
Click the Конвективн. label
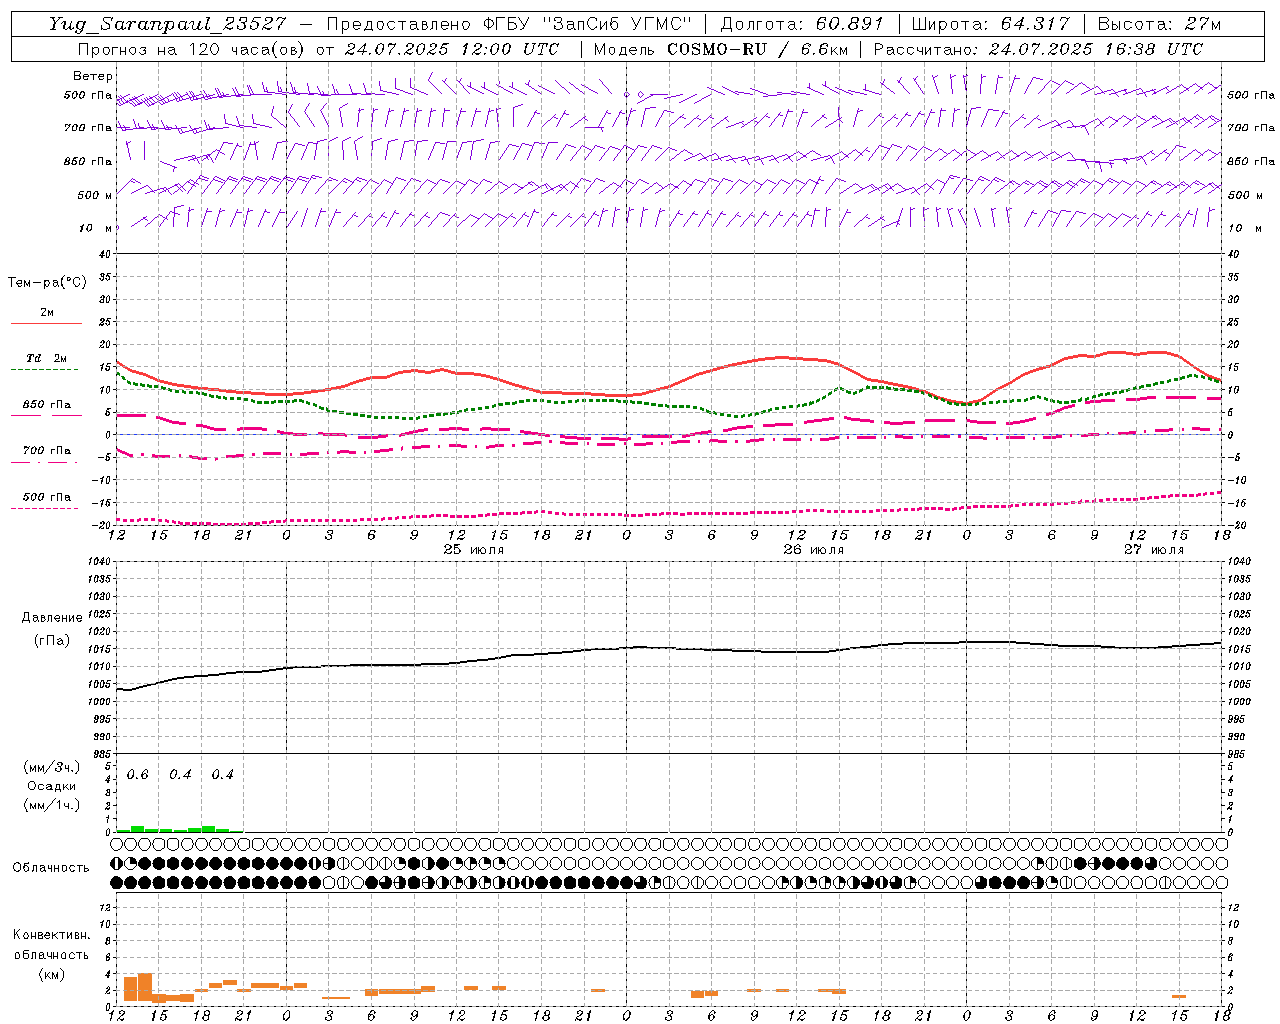51,935
